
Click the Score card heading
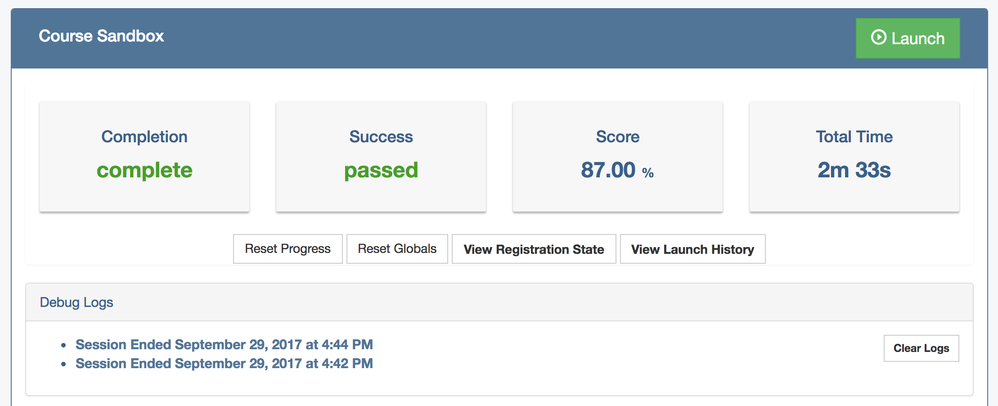tap(617, 137)
